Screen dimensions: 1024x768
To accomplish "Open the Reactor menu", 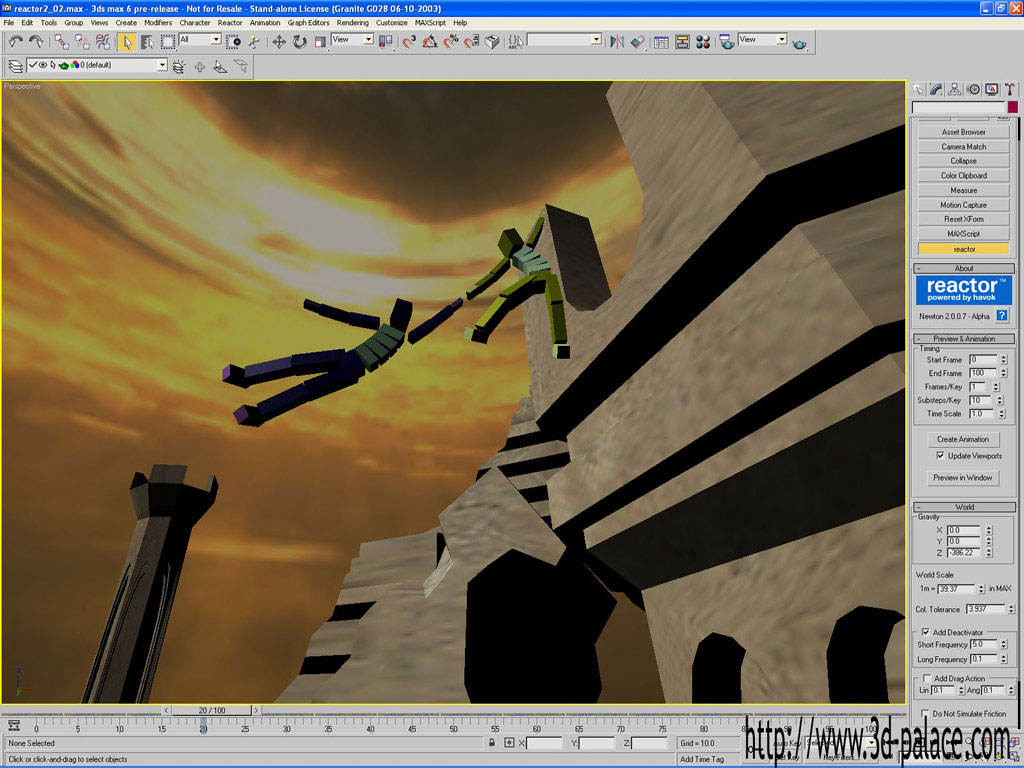I will 230,22.
